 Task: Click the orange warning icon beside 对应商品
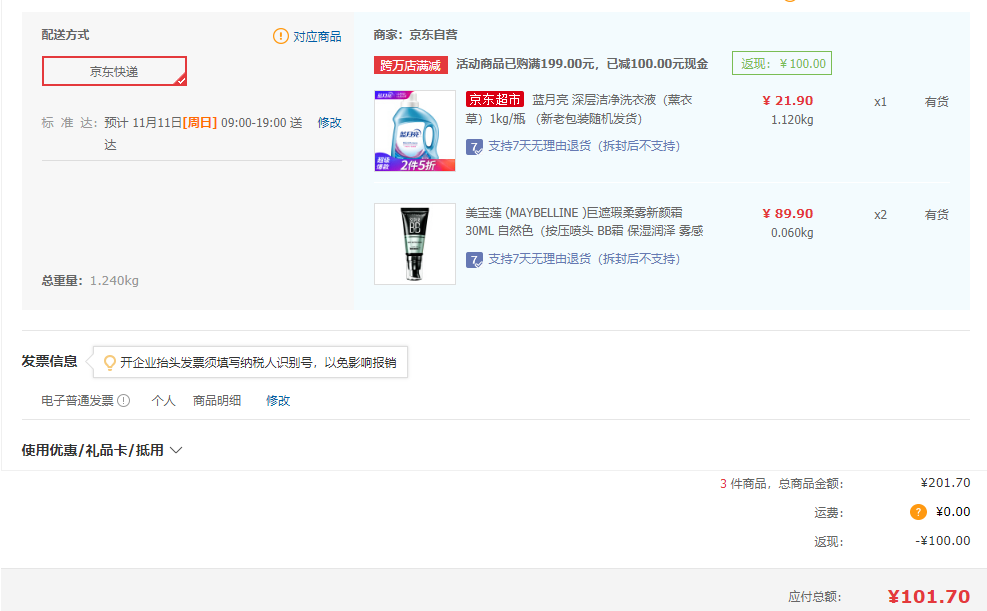[281, 36]
